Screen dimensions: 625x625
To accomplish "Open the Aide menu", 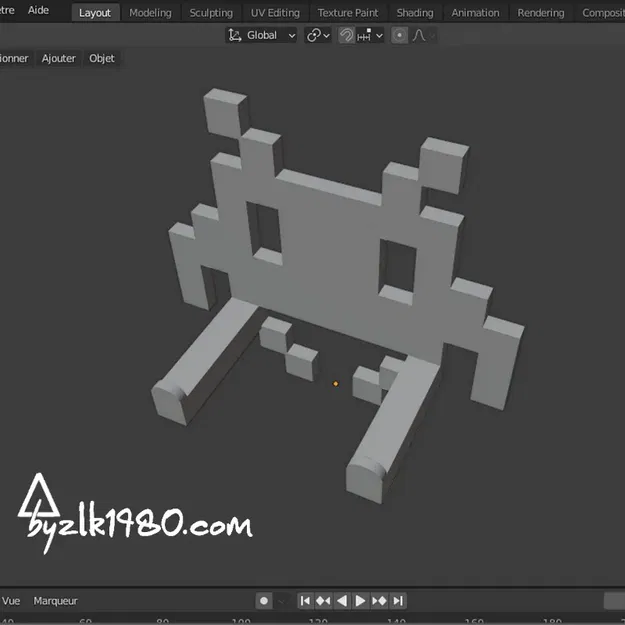I will [x=38, y=10].
